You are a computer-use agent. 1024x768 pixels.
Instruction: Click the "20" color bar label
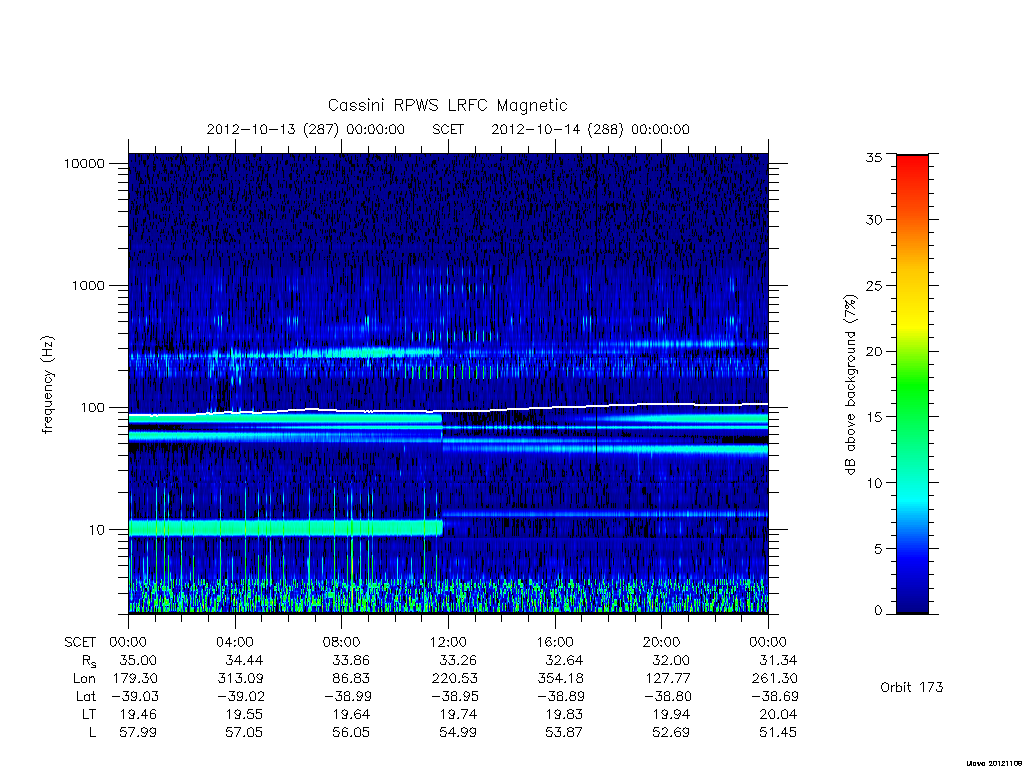pyautogui.click(x=873, y=351)
